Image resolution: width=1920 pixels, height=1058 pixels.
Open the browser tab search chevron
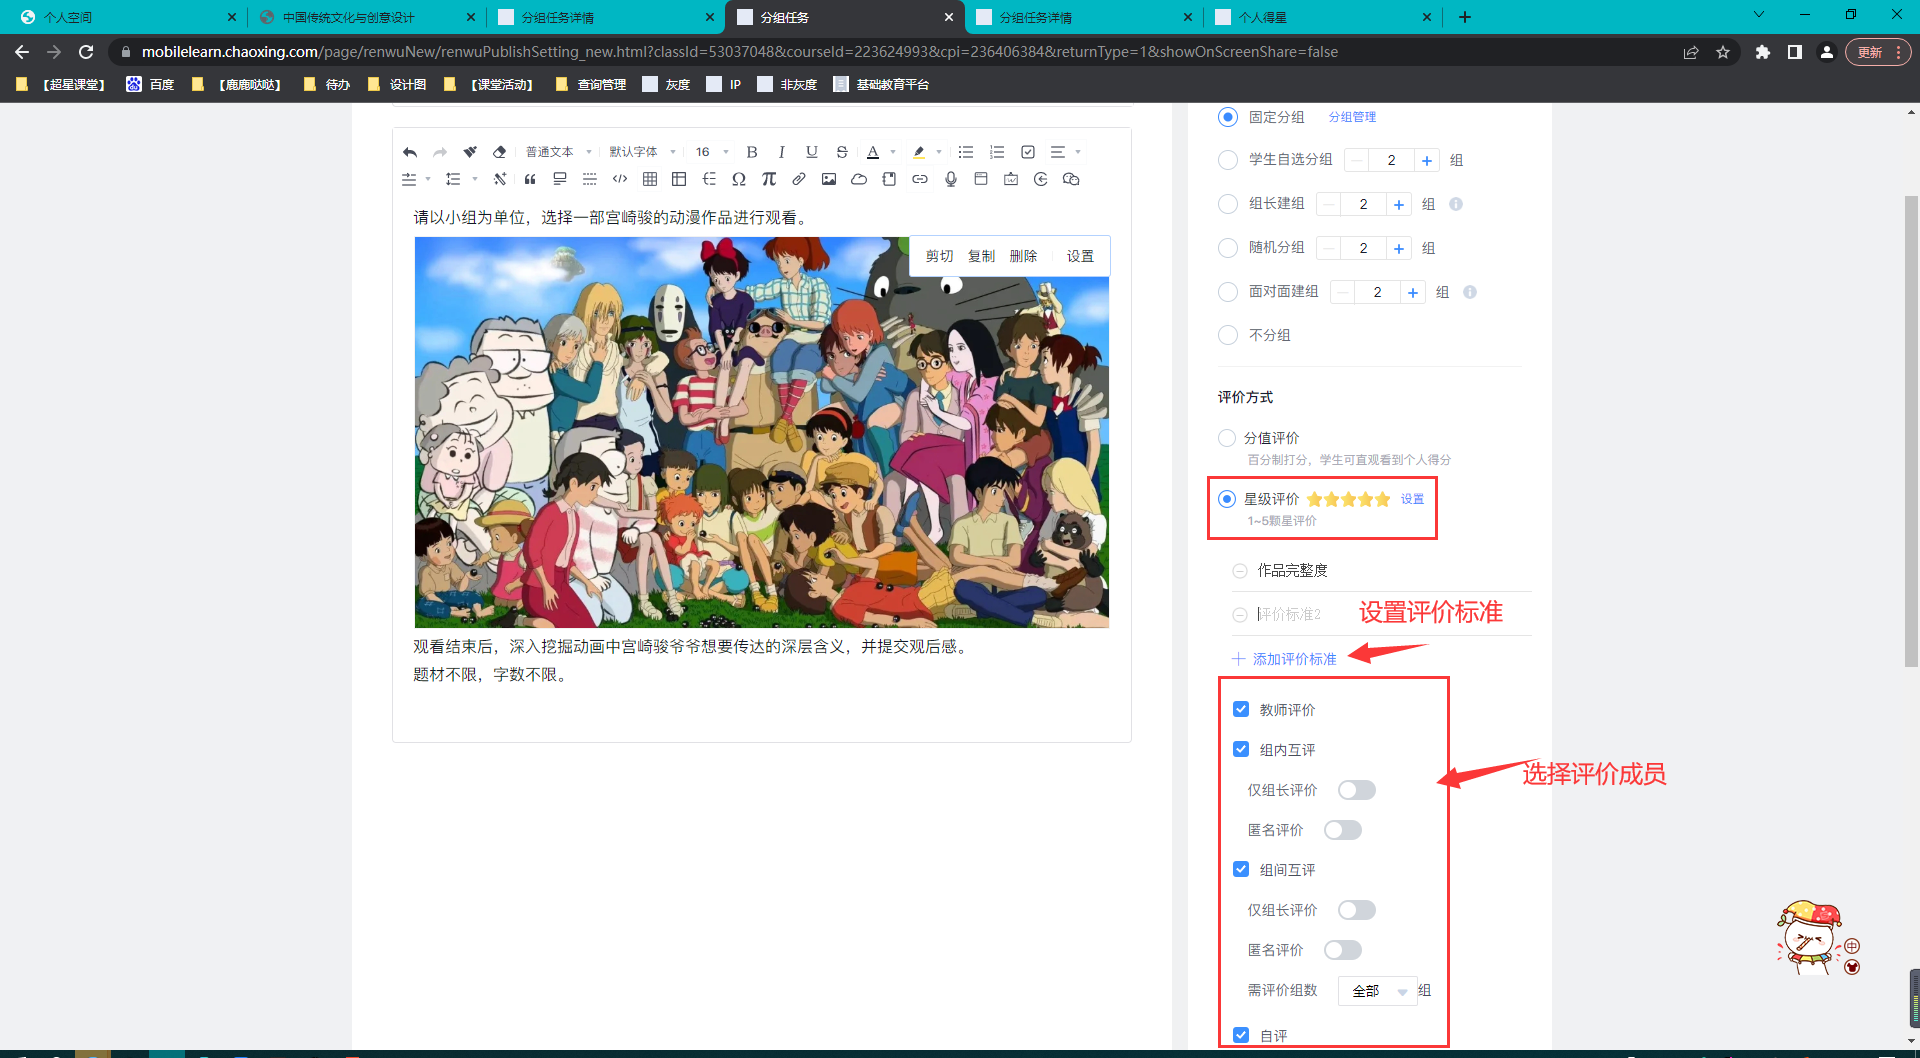1758,15
